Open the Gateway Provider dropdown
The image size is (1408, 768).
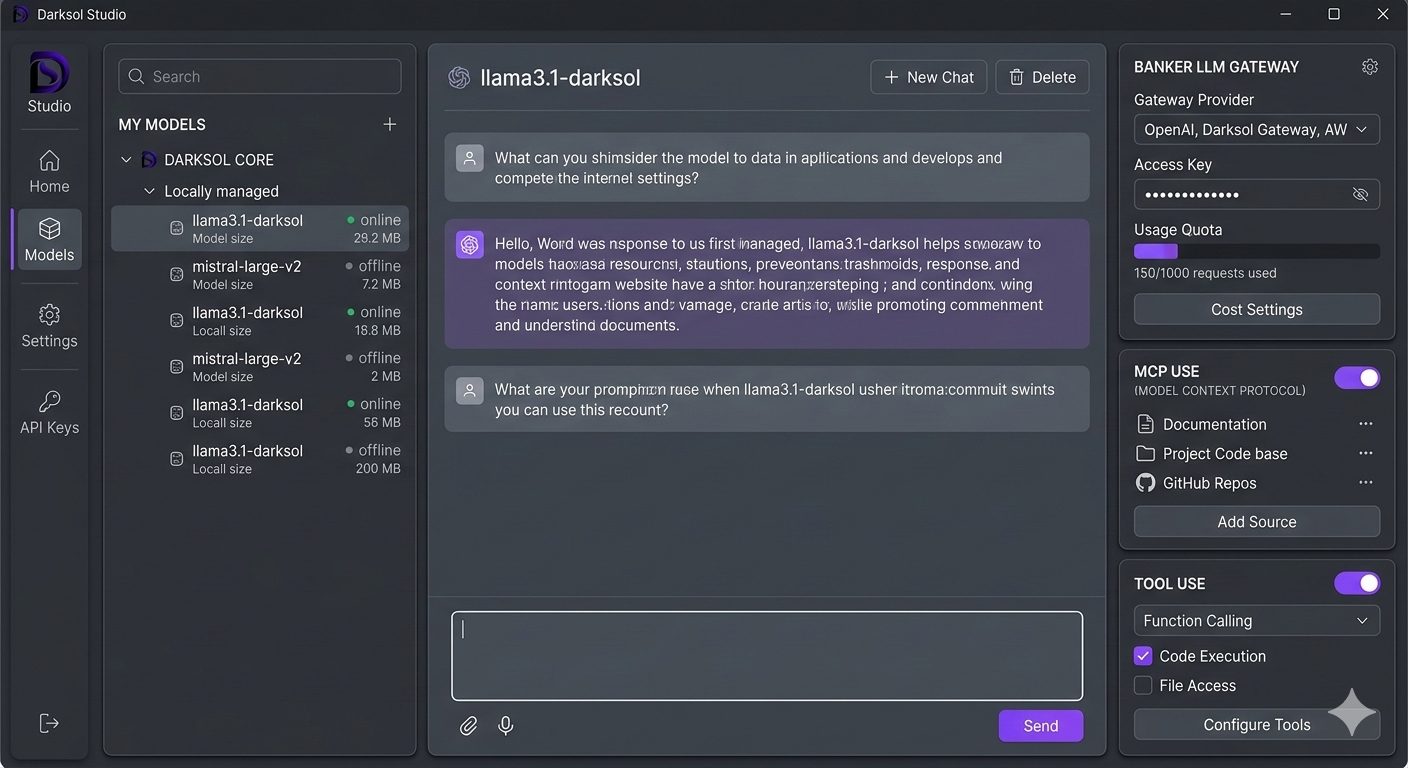1256,129
